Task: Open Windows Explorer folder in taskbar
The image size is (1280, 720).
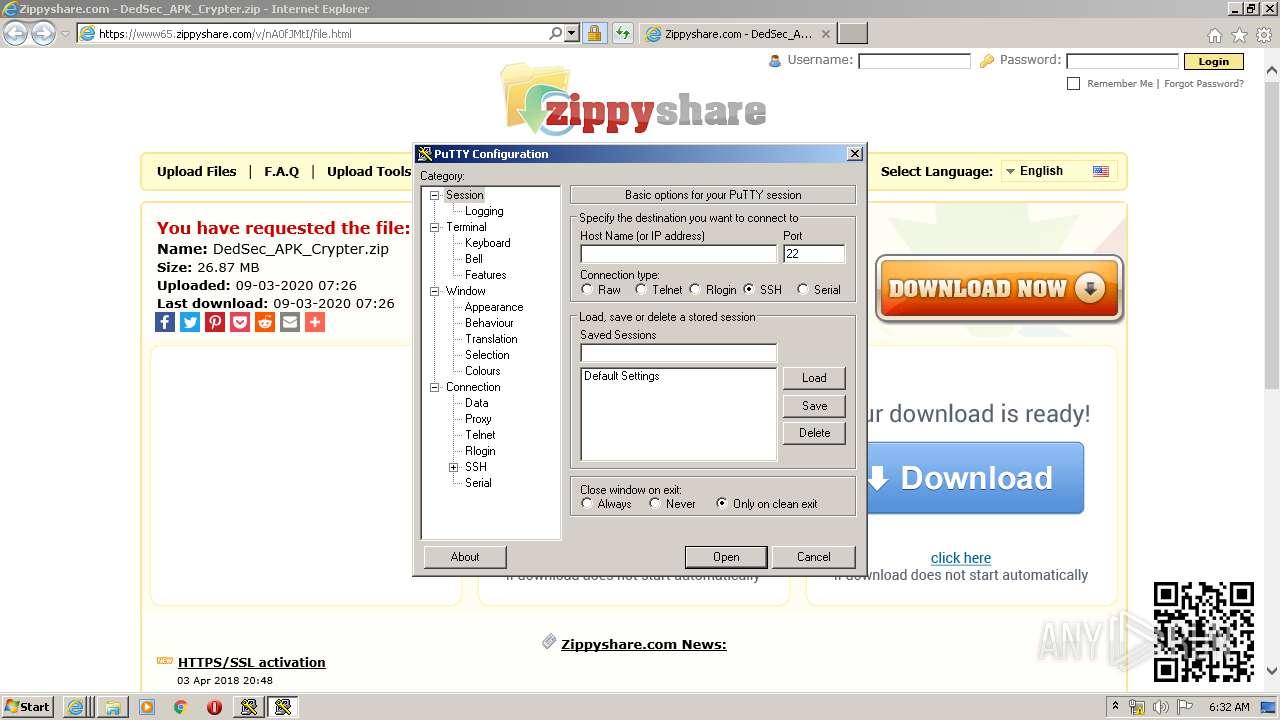Action: click(x=112, y=706)
